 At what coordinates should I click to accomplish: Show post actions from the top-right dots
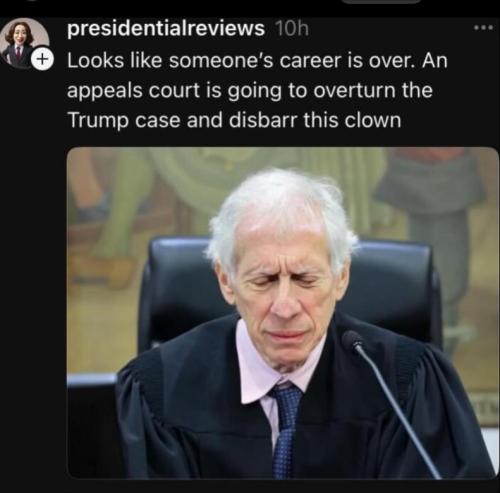tap(483, 28)
